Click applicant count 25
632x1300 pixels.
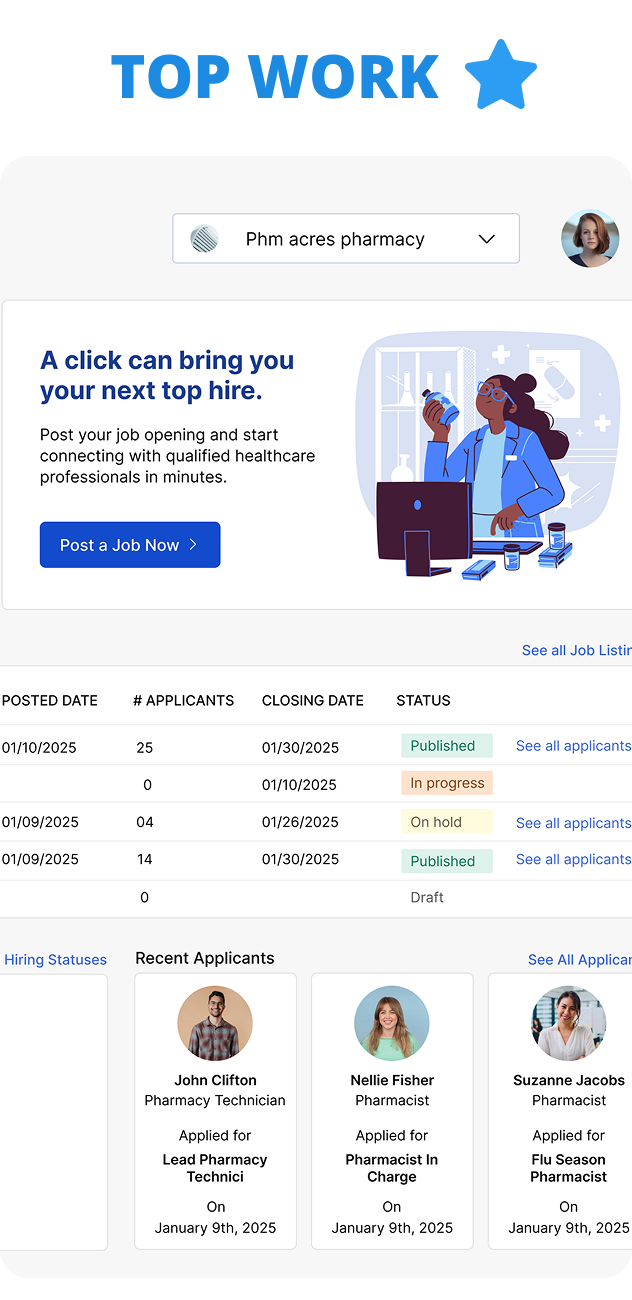point(145,748)
